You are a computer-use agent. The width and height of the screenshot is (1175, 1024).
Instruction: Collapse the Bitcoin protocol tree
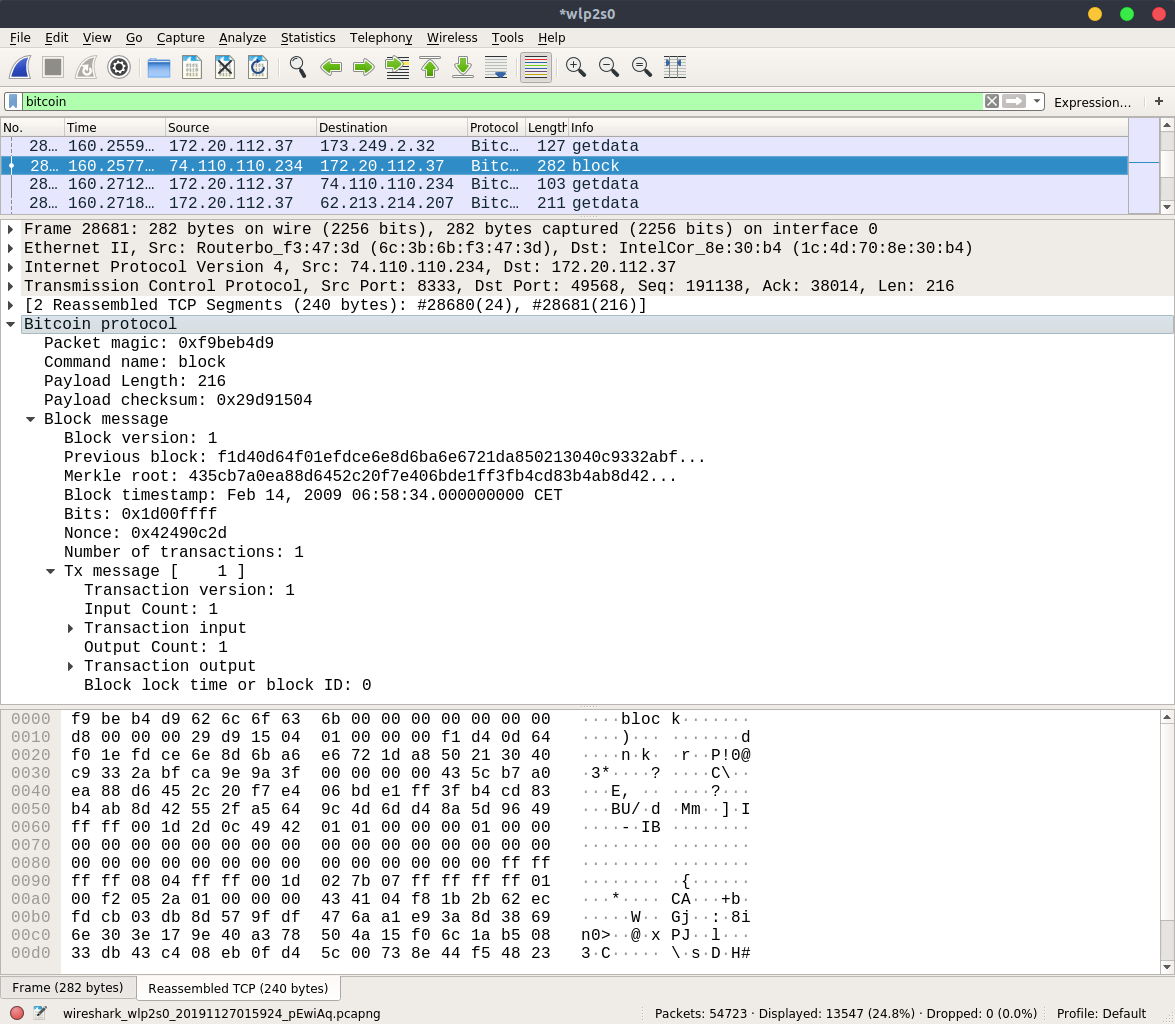(x=10, y=324)
